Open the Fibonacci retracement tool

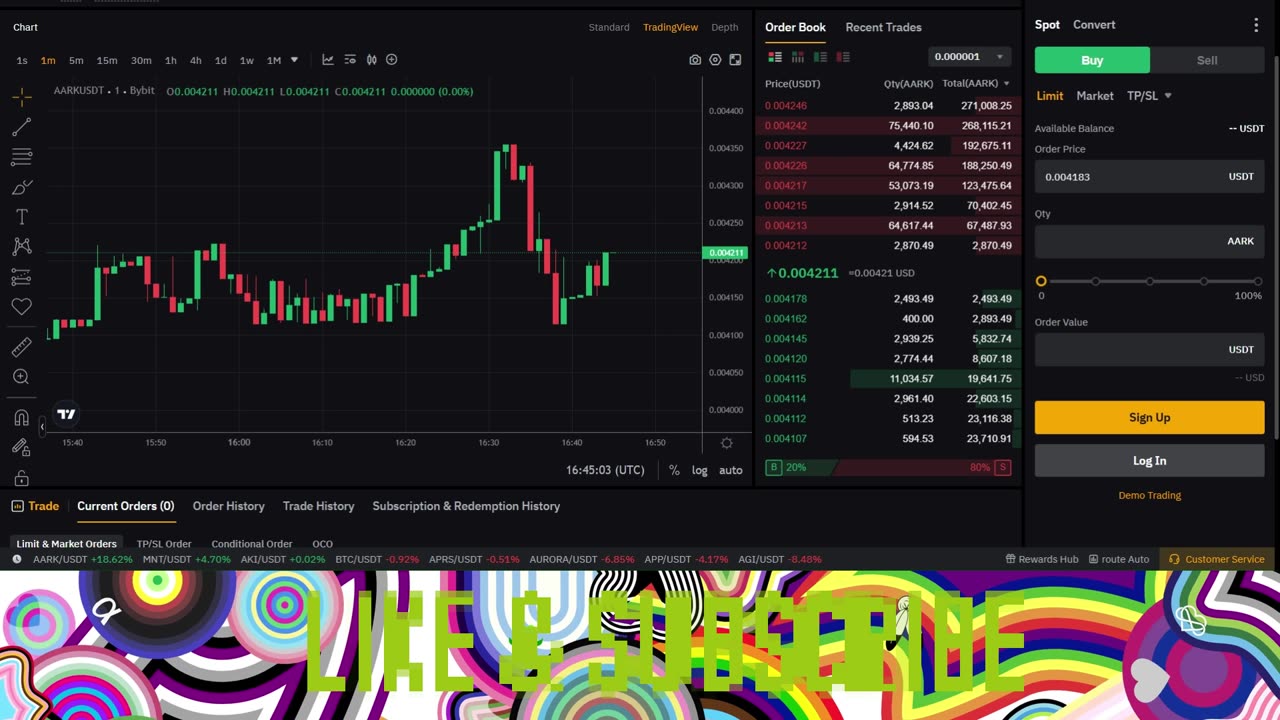pos(21,157)
